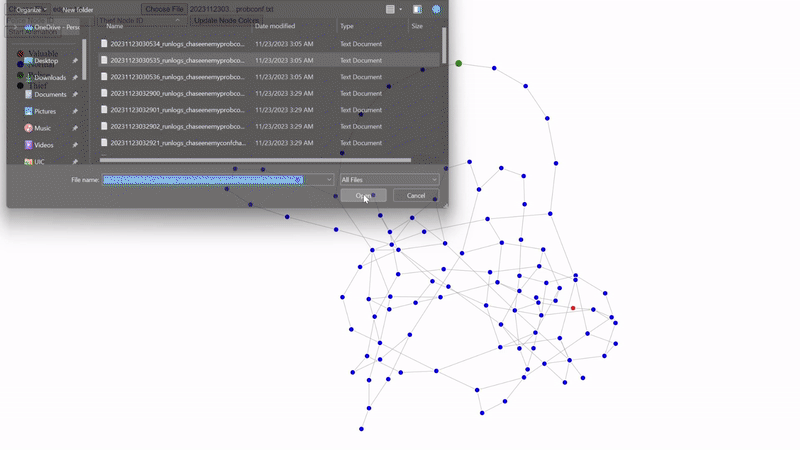This screenshot has height=450, width=800.
Task: Click the pin icon next to Pictures
Action: coord(75,111)
